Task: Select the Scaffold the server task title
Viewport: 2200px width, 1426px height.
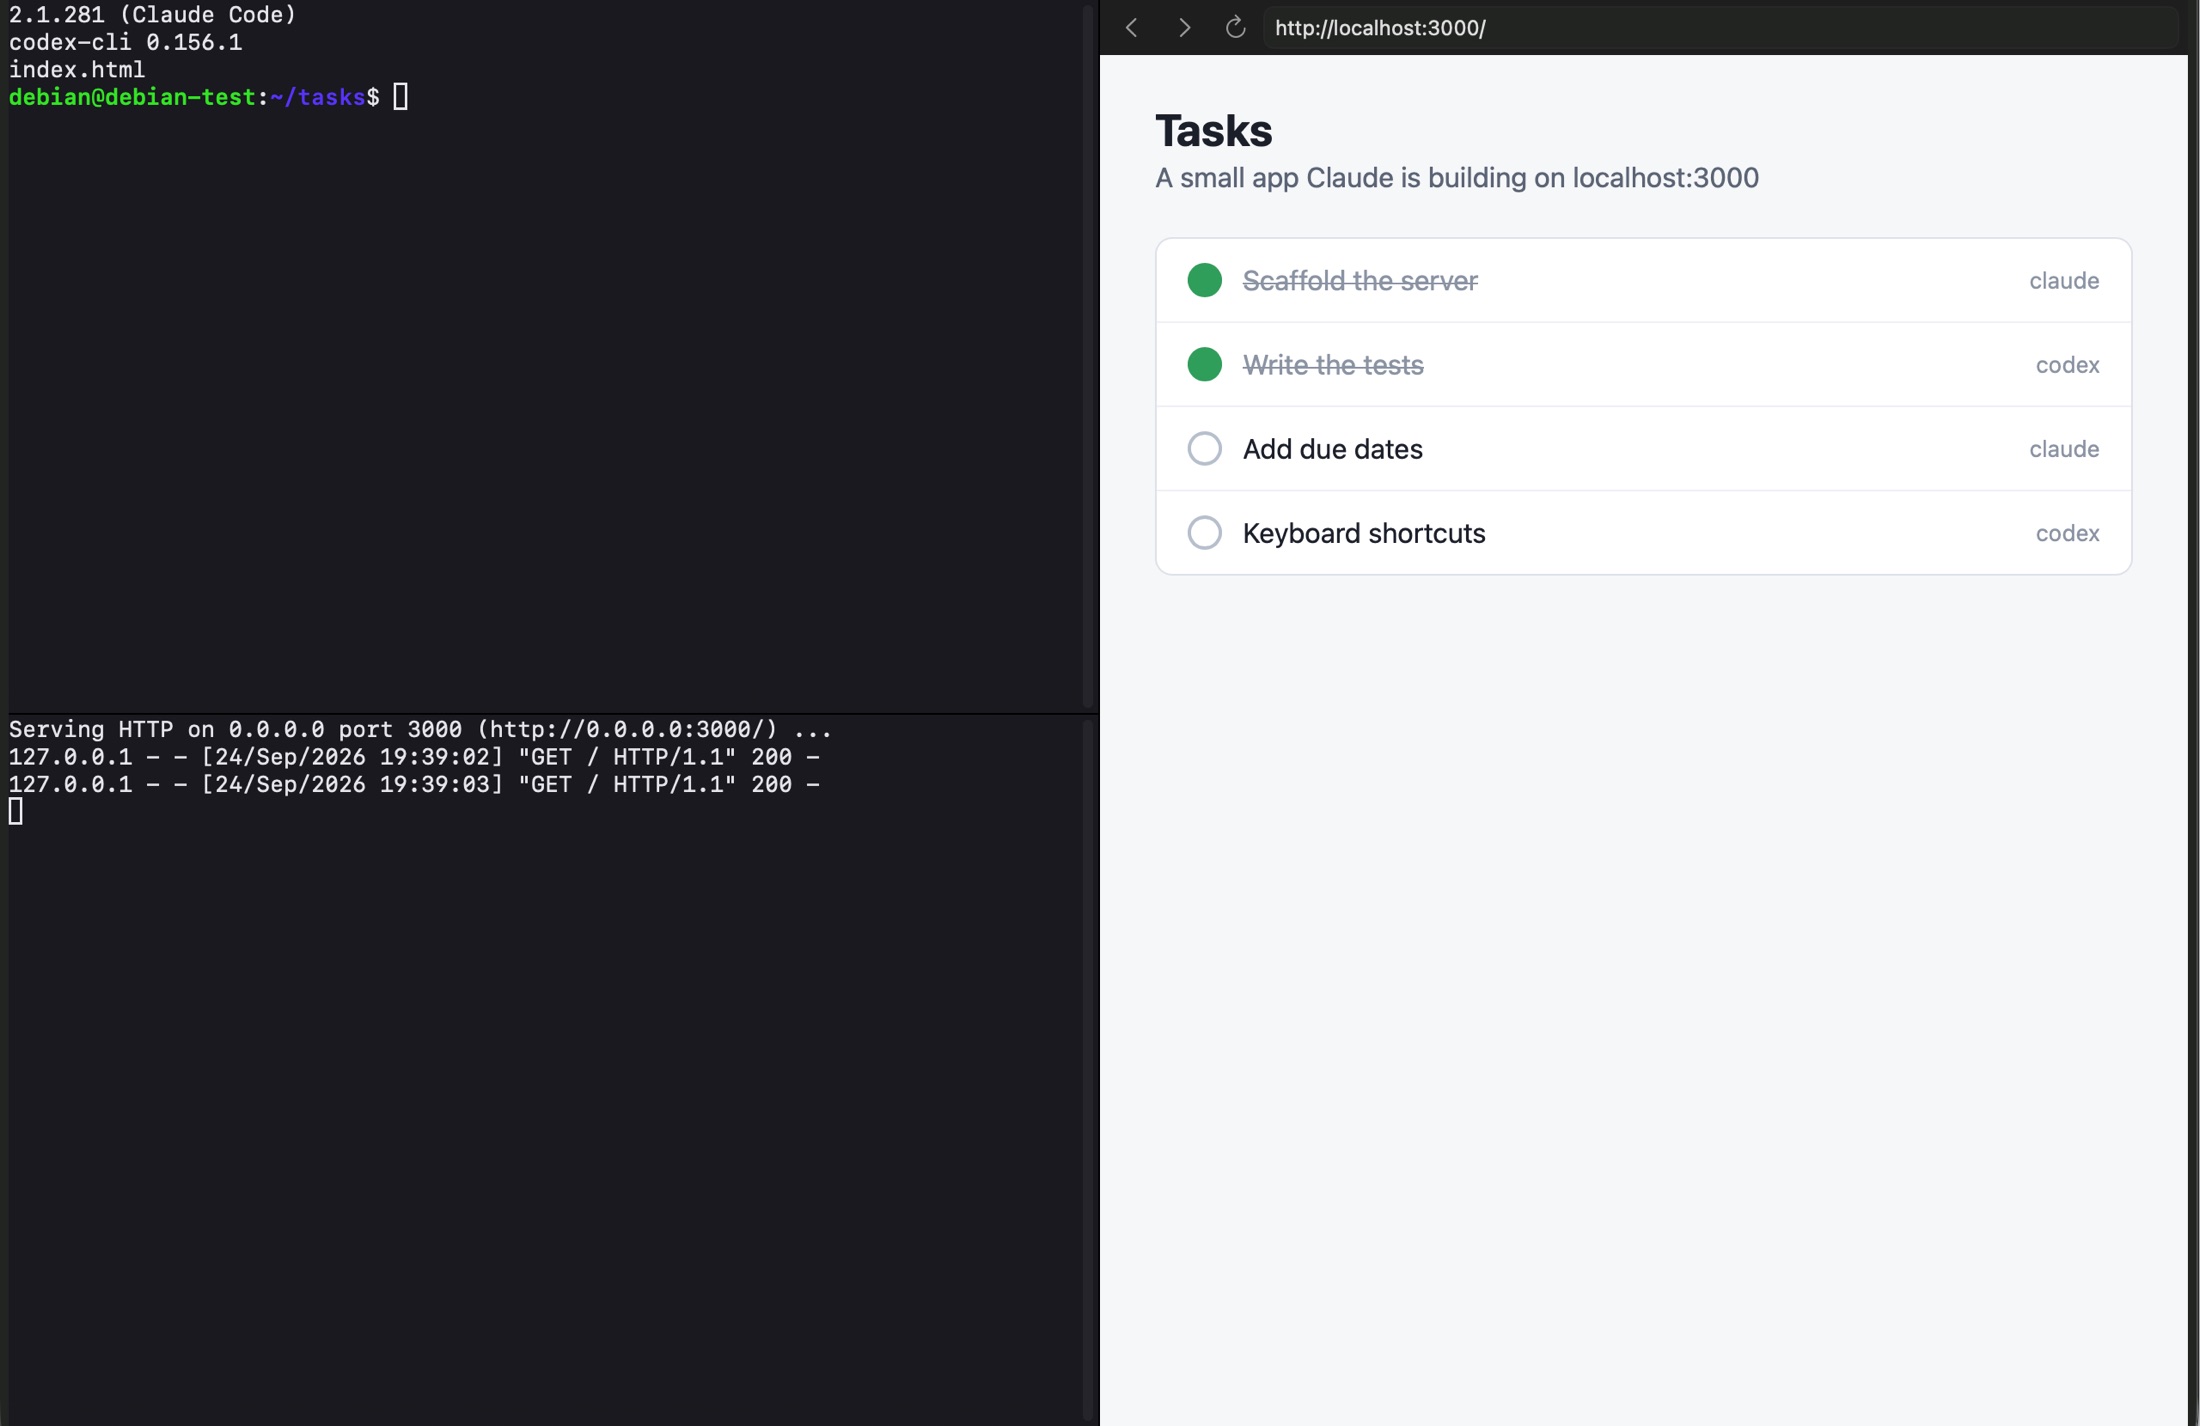Action: point(1360,281)
